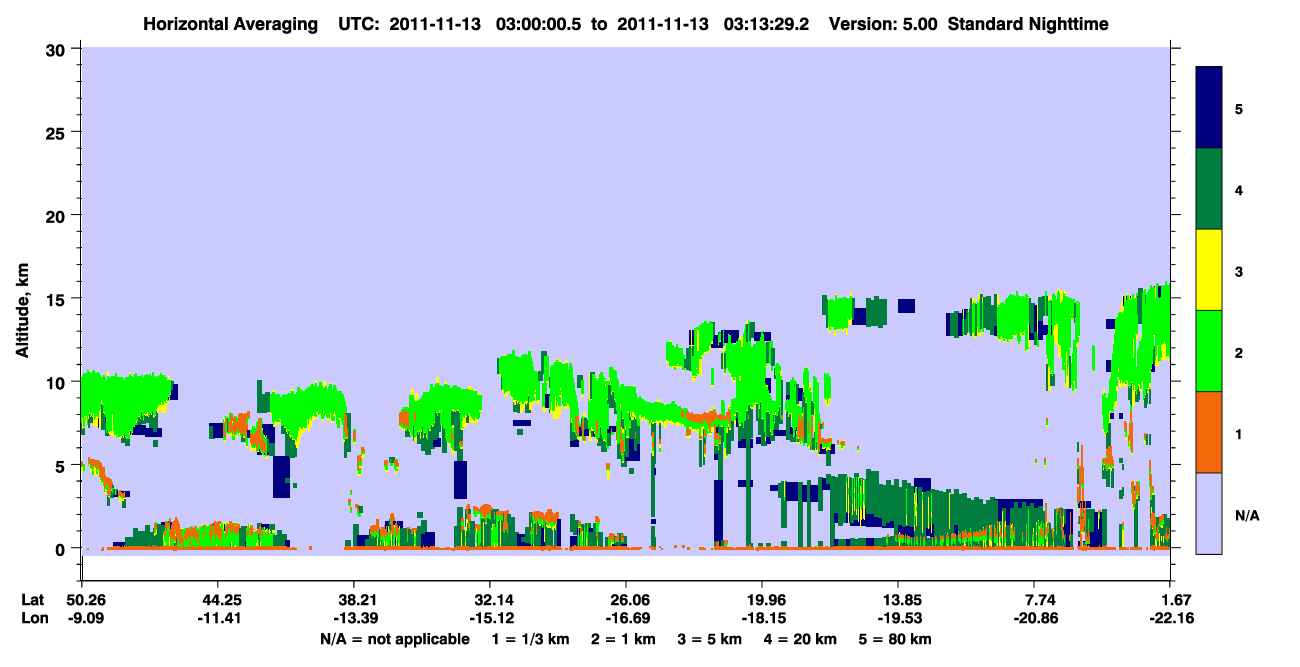
Task: Click longitude value -15.12
Action: [489, 618]
